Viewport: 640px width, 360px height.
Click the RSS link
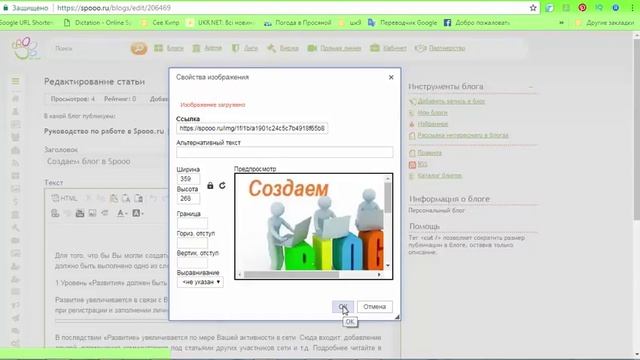pyautogui.click(x=422, y=164)
